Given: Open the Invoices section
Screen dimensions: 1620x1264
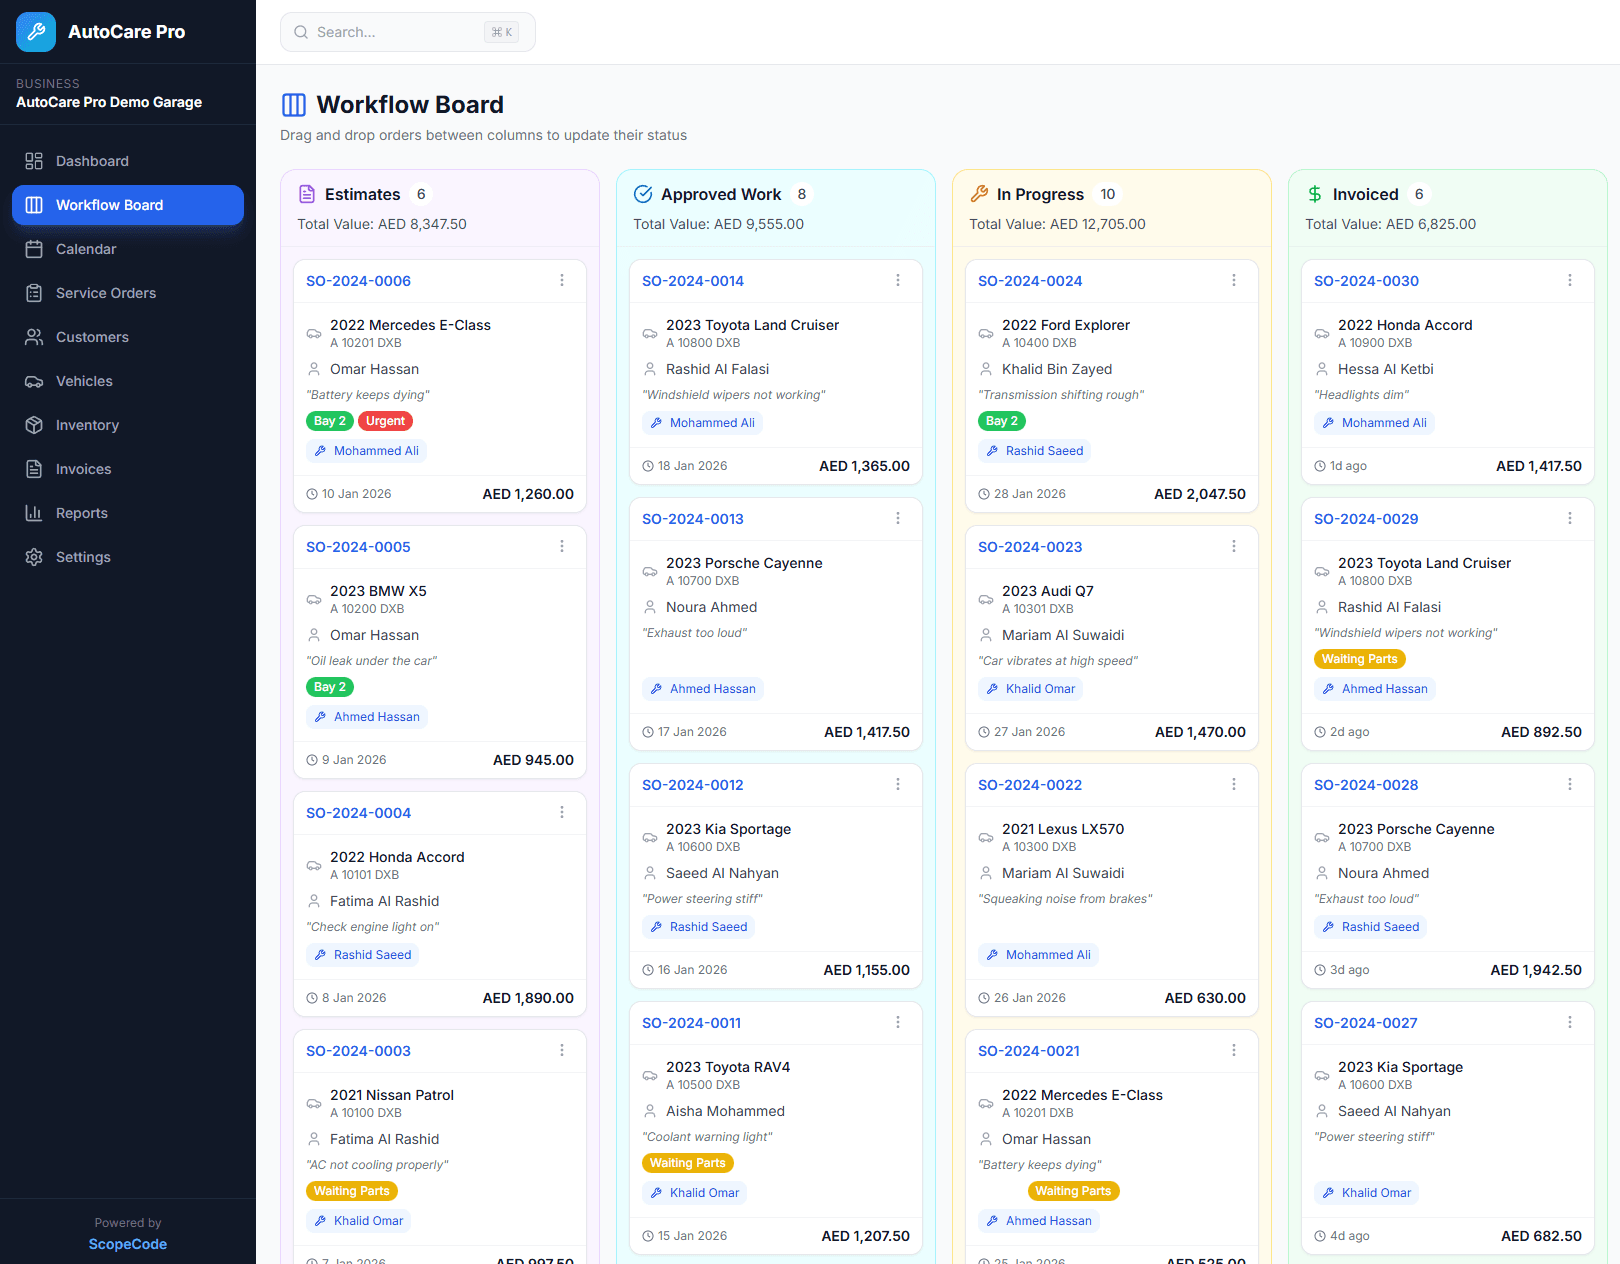Looking at the screenshot, I should coord(83,469).
